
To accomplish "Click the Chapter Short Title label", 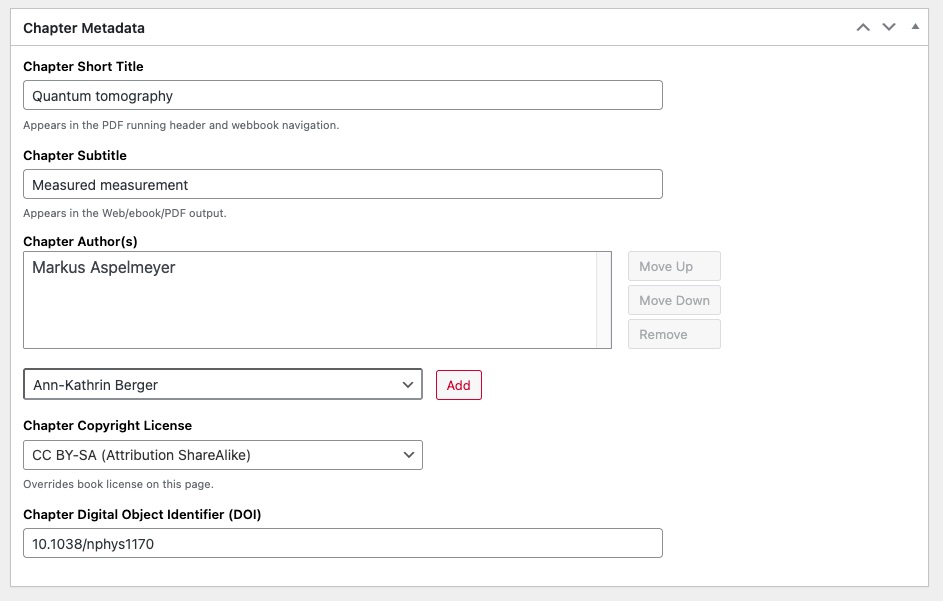I will pos(83,66).
